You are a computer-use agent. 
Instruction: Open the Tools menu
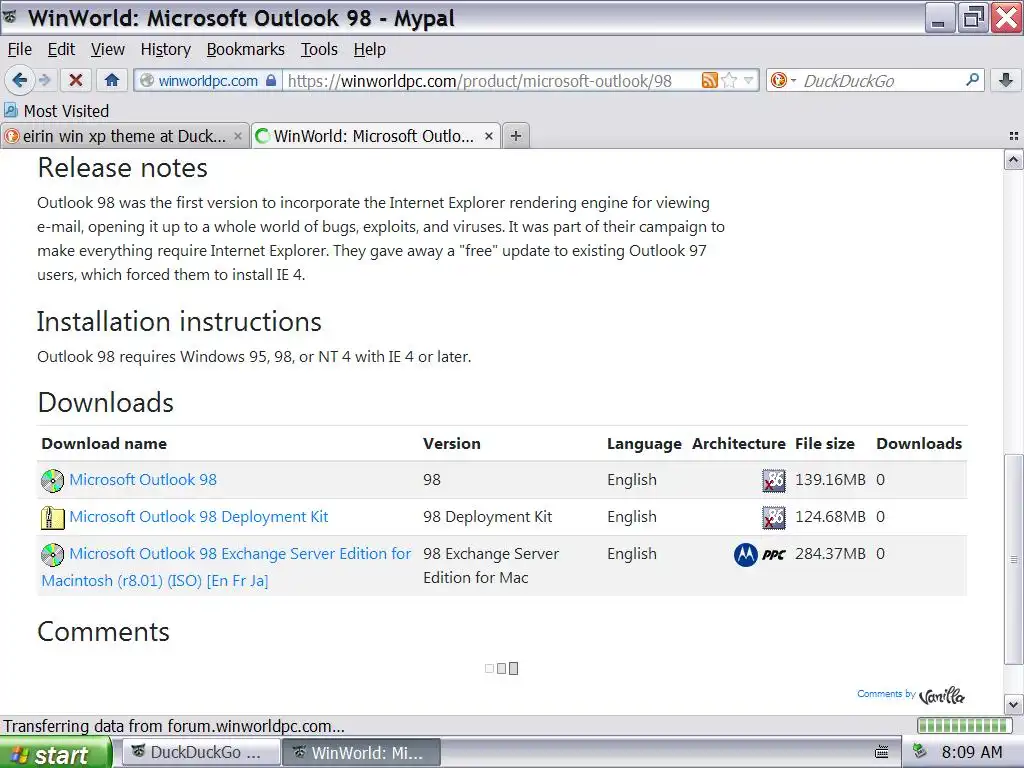click(319, 50)
